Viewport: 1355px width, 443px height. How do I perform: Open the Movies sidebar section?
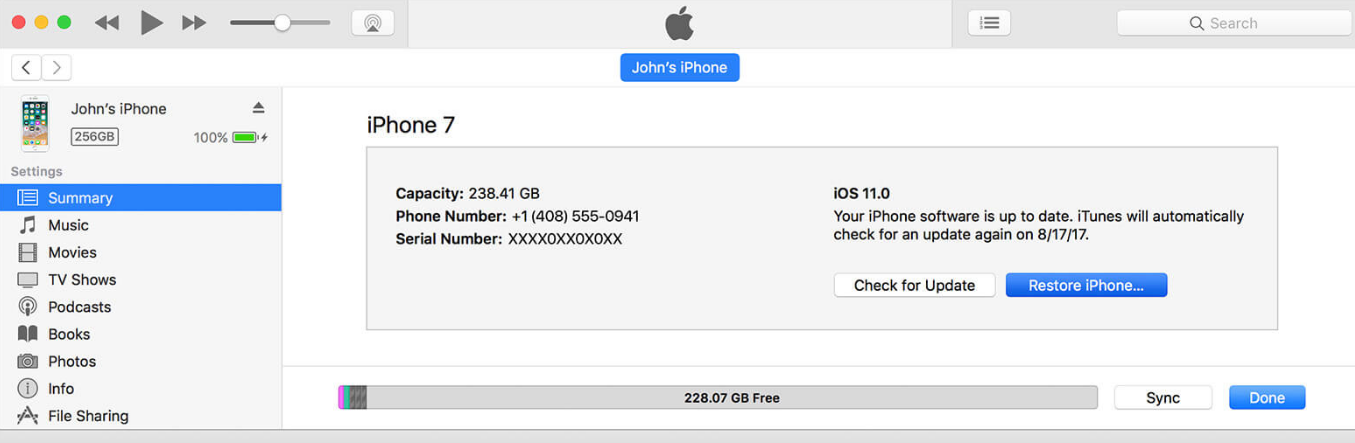click(140, 252)
